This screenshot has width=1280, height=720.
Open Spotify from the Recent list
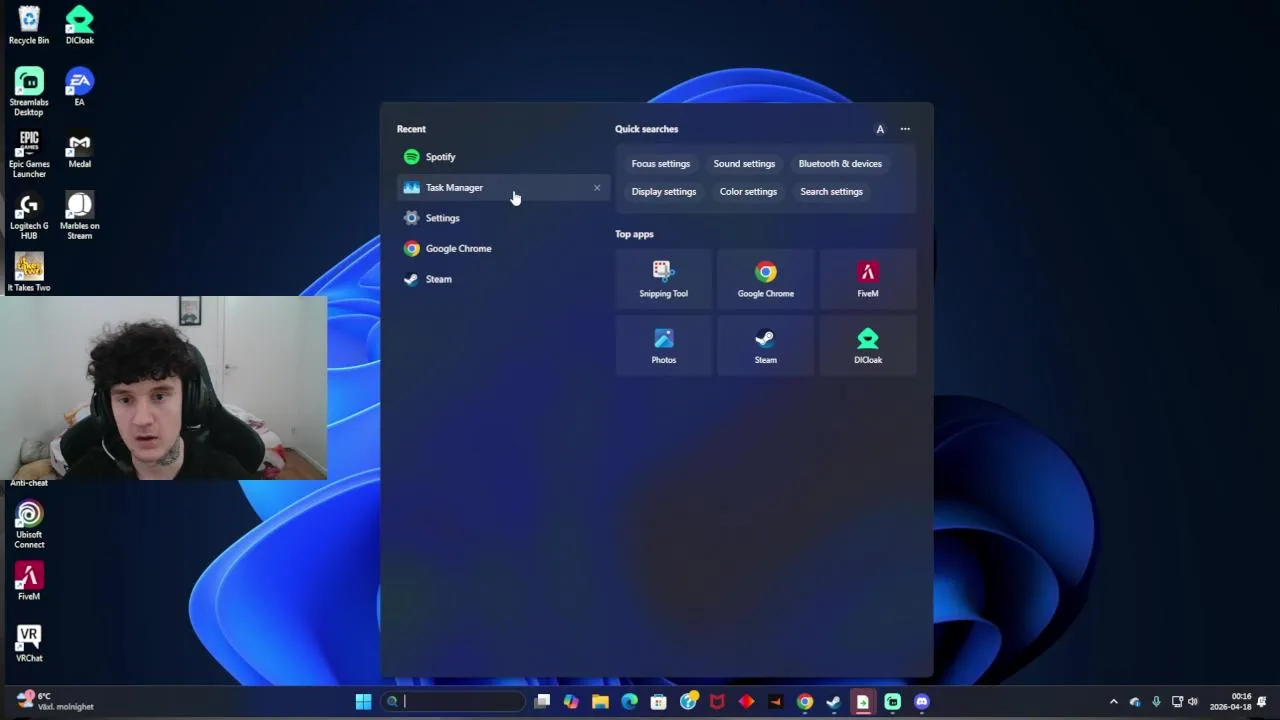(503, 157)
